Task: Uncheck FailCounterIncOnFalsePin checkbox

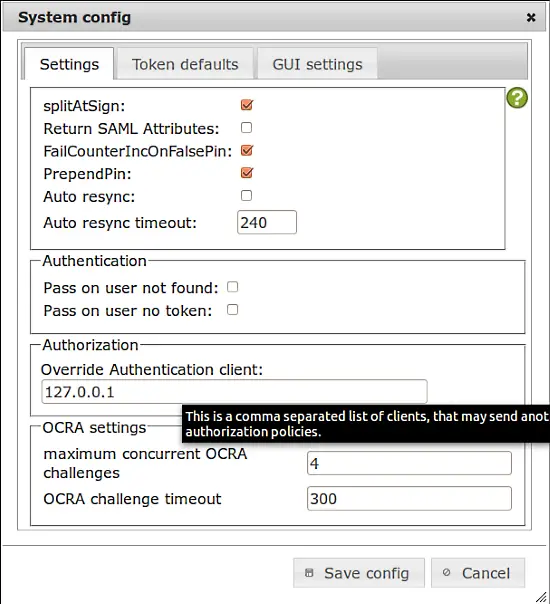Action: [x=246, y=150]
